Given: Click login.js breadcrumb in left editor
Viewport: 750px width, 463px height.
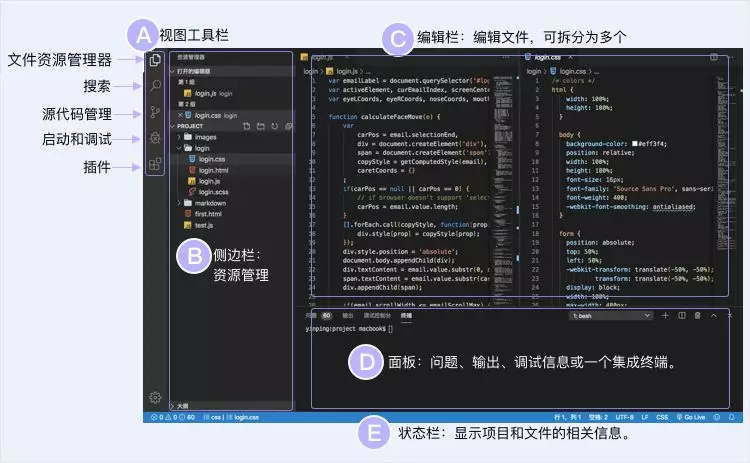Looking at the screenshot, I should tap(345, 71).
